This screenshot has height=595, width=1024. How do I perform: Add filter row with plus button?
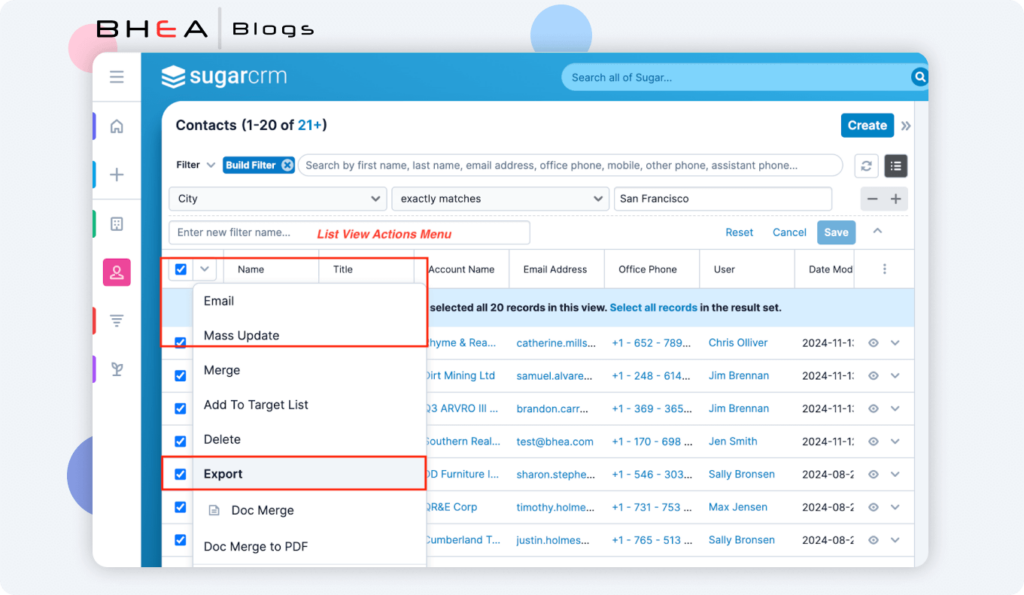pos(896,199)
